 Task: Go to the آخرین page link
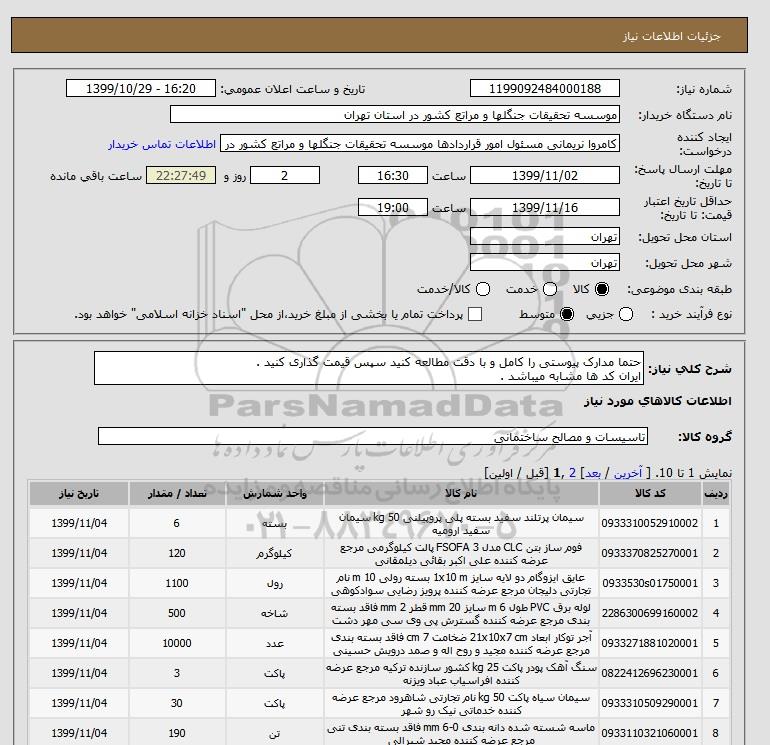[628, 473]
